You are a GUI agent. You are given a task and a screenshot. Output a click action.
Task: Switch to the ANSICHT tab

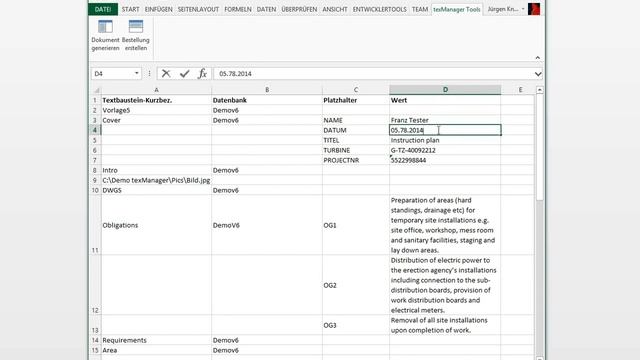(x=335, y=9)
